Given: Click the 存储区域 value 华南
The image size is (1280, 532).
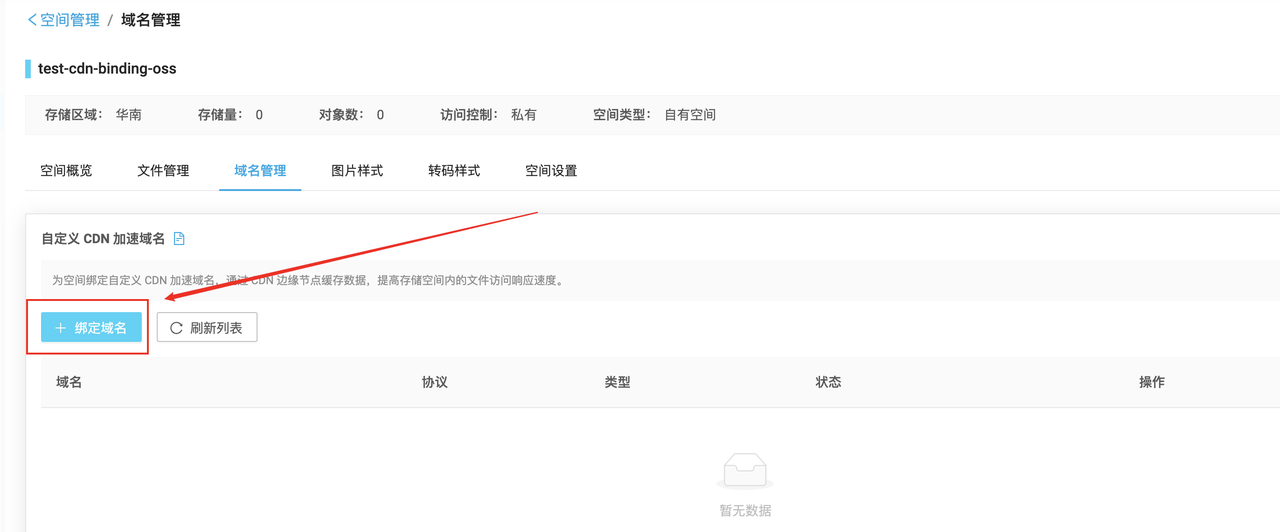Looking at the screenshot, I should pos(129,115).
